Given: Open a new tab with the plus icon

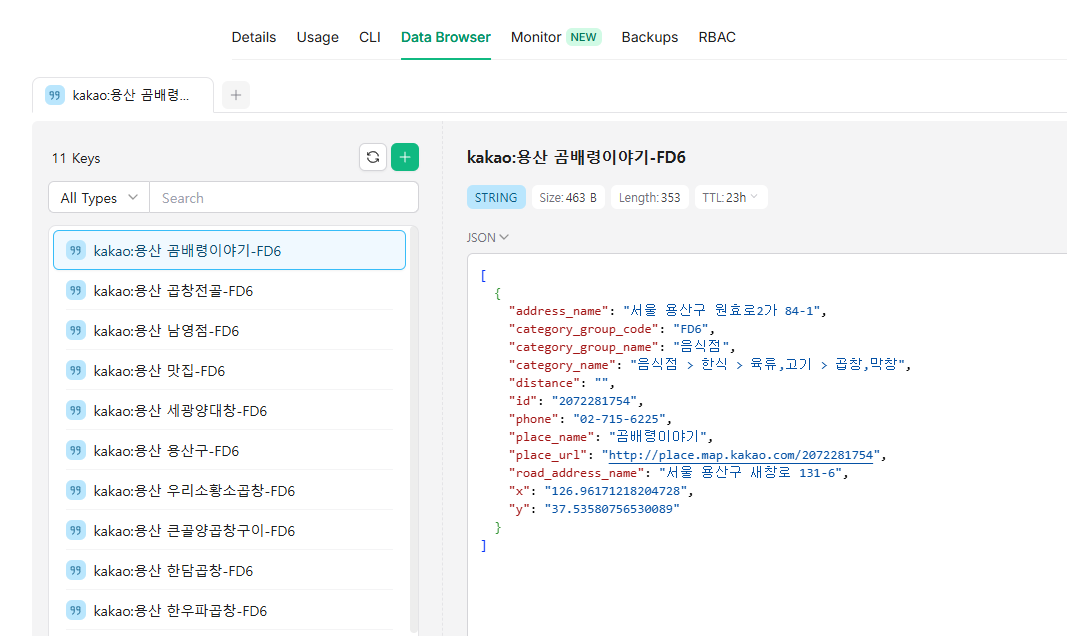Looking at the screenshot, I should point(236,95).
